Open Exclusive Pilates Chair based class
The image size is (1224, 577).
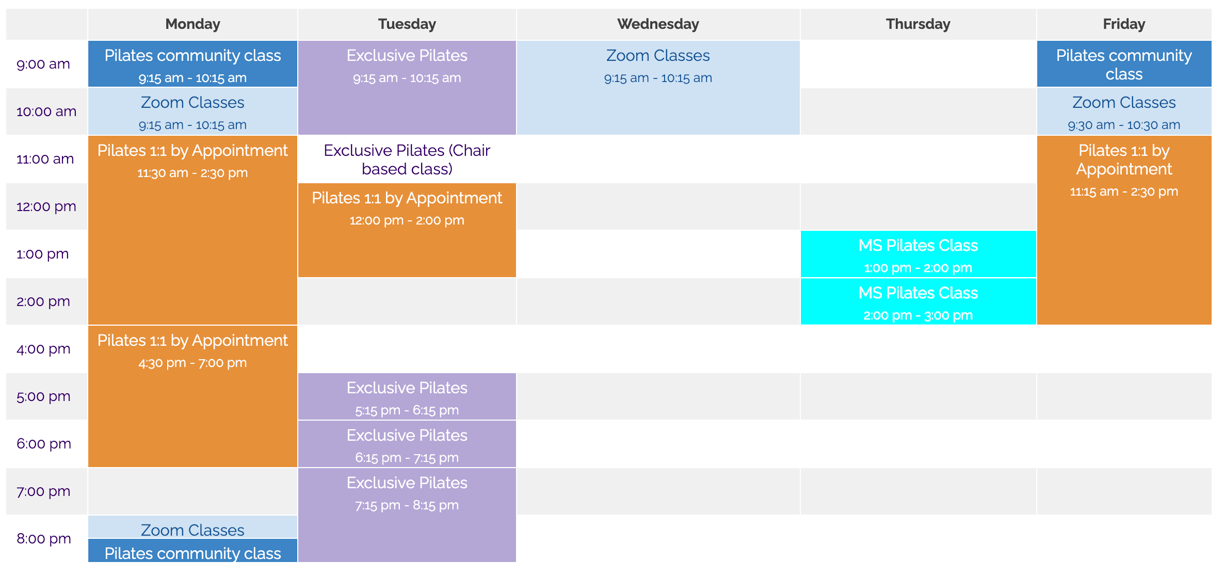click(x=407, y=159)
